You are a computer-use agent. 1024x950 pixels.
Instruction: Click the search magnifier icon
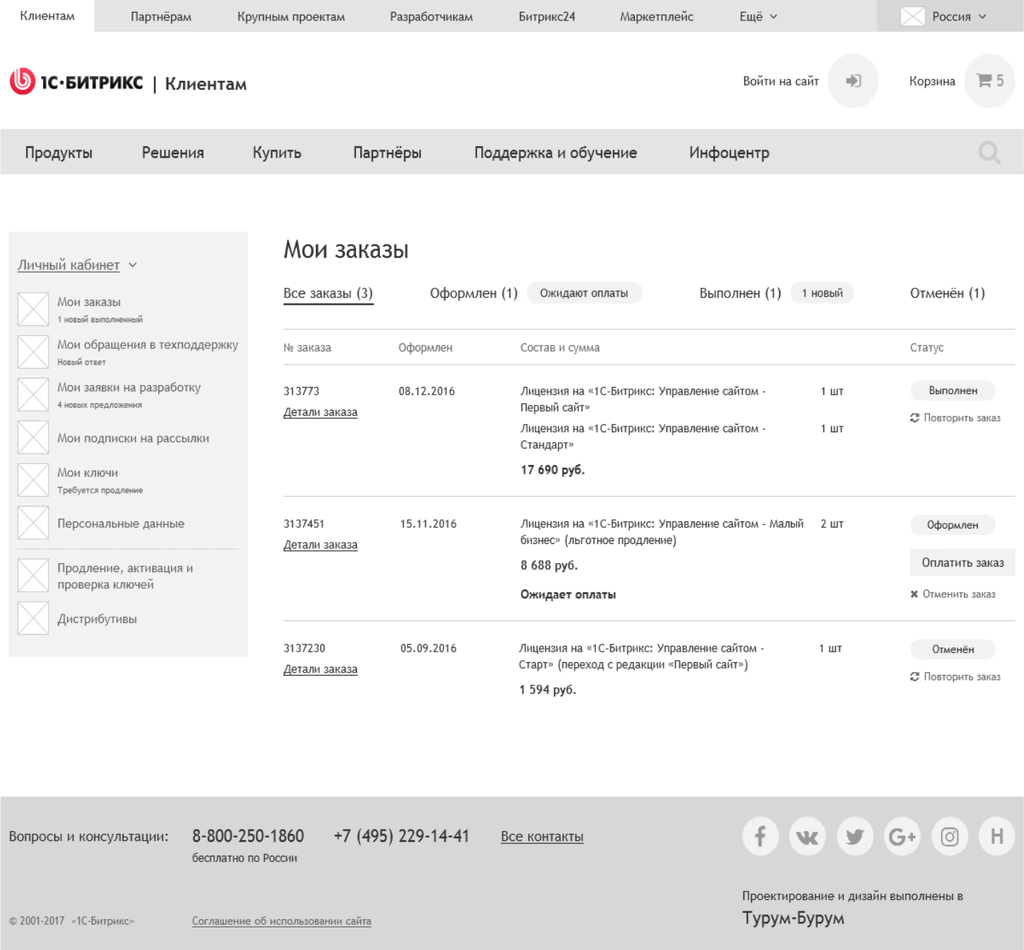click(x=989, y=153)
